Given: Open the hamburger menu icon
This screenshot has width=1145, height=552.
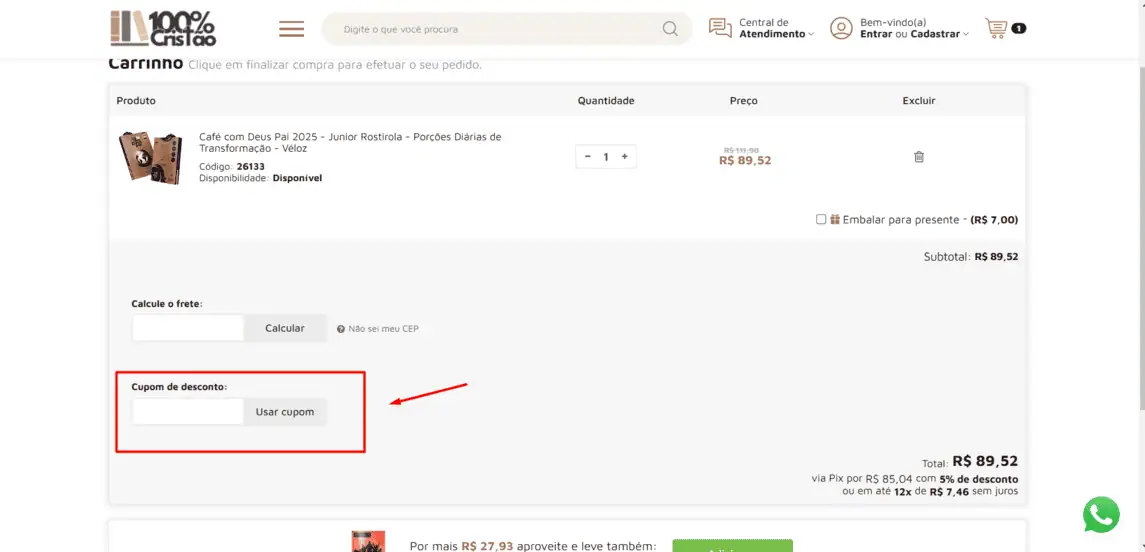Looking at the screenshot, I should click(x=291, y=29).
